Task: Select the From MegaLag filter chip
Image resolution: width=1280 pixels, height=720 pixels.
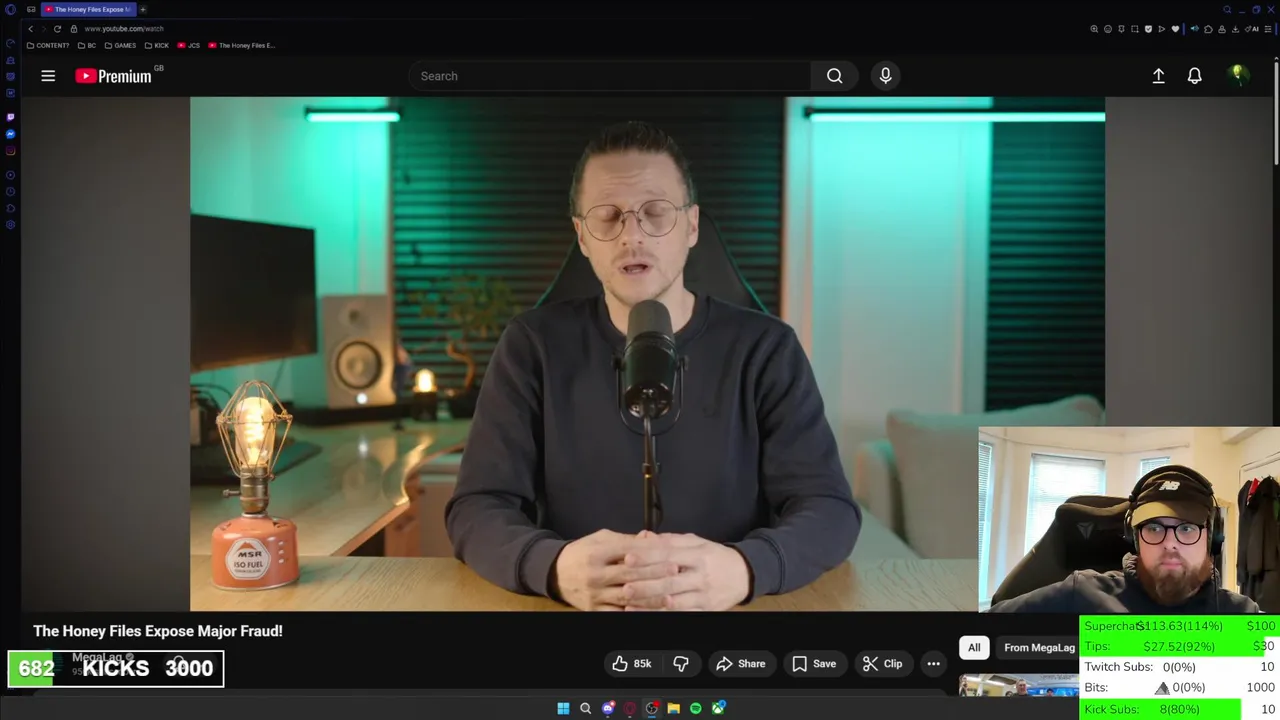Action: pyautogui.click(x=1039, y=648)
